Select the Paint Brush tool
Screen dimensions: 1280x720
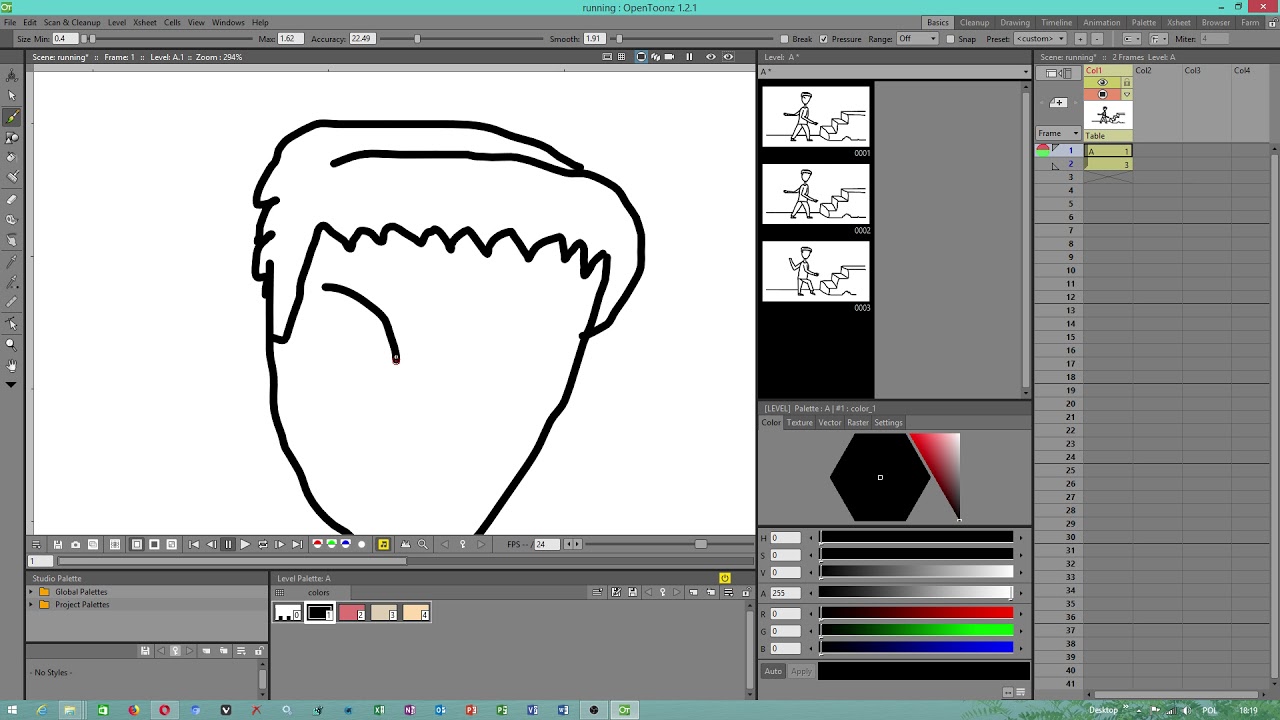11,178
